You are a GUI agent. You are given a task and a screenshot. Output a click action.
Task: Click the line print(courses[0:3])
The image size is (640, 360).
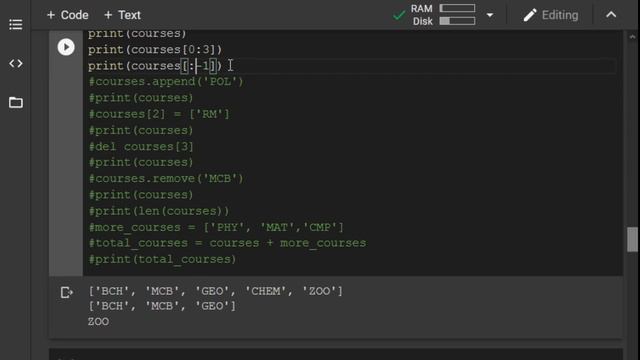click(x=155, y=49)
